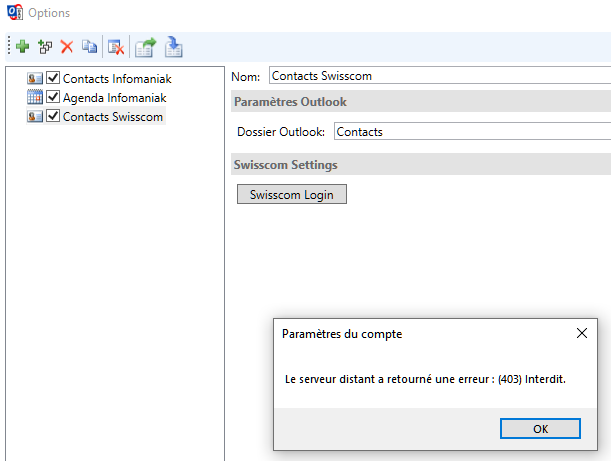
Task: Click the copy profile icon
Action: click(x=90, y=46)
